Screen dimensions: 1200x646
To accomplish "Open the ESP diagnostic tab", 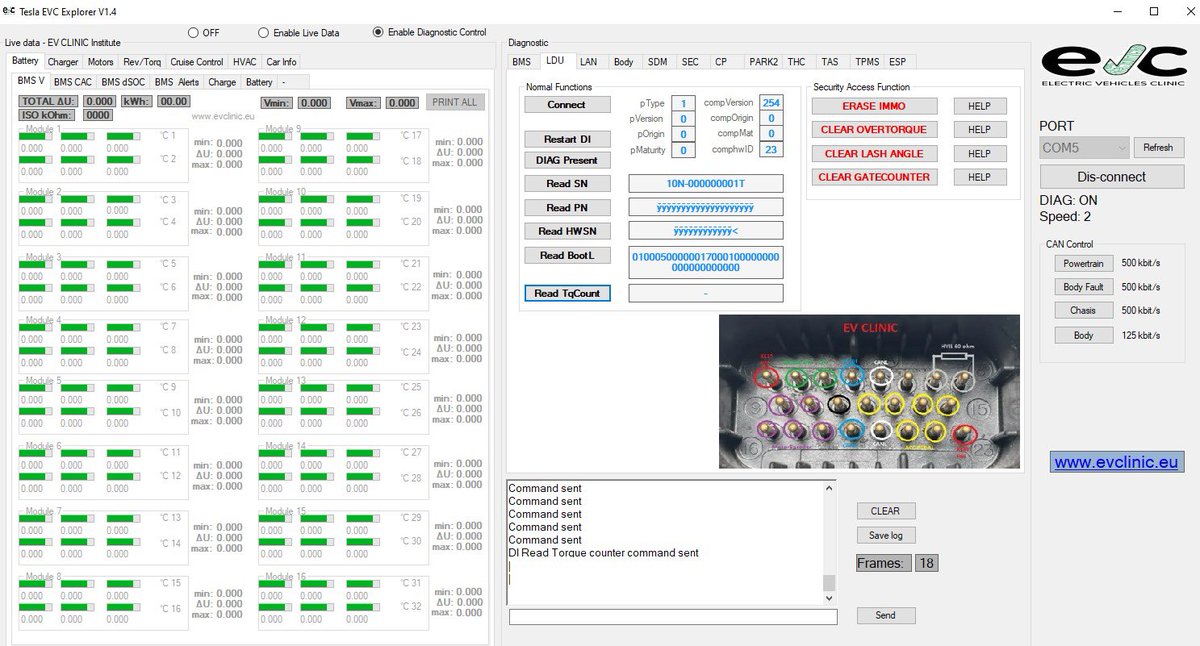I will click(x=897, y=62).
